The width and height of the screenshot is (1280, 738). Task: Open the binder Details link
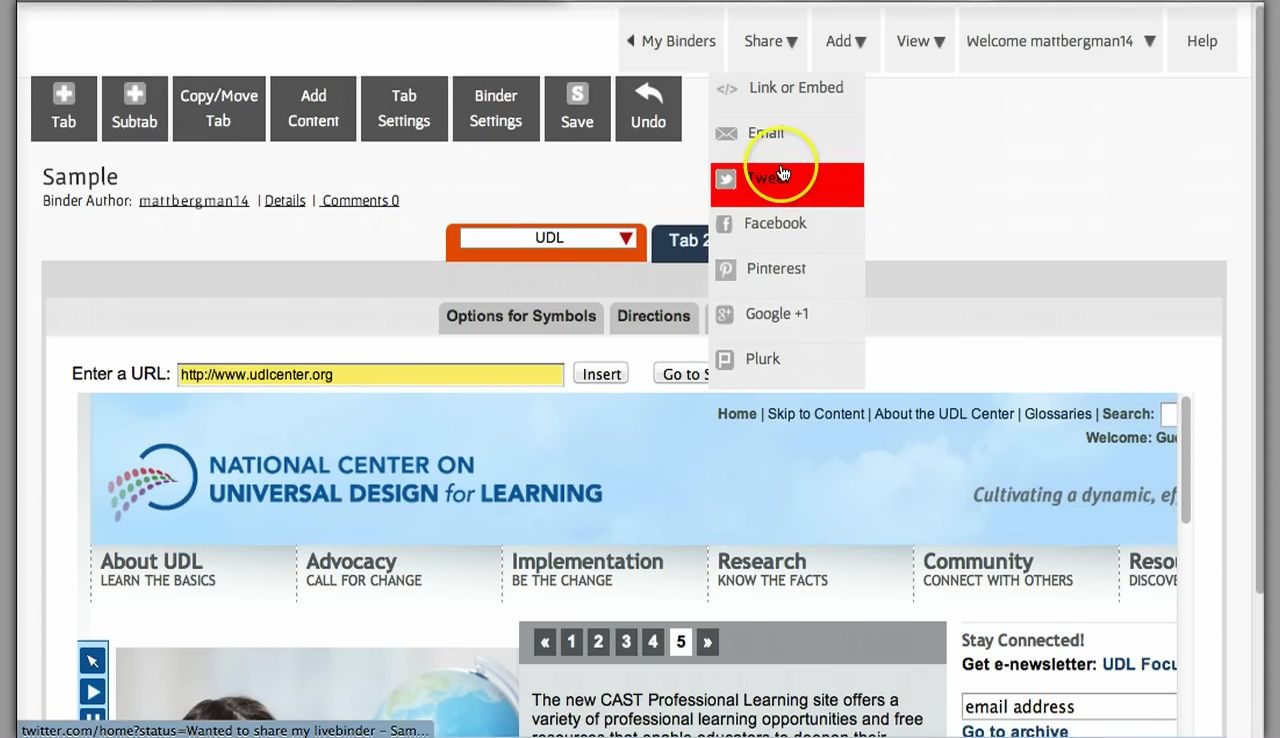point(285,201)
